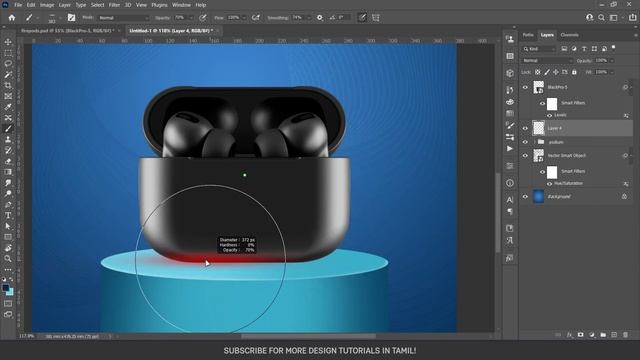Switch to the Channels tab
640x360 pixels.
569,35
